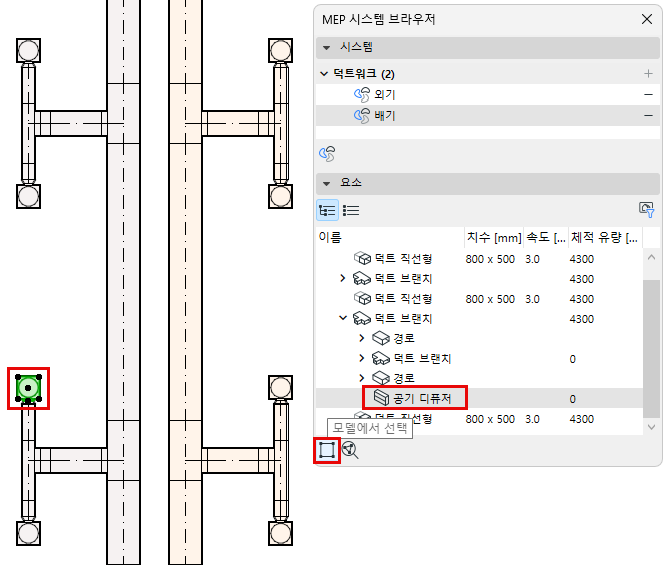666x567 pixels.
Task: Click the element list scrollbar thumb
Action: click(650, 348)
